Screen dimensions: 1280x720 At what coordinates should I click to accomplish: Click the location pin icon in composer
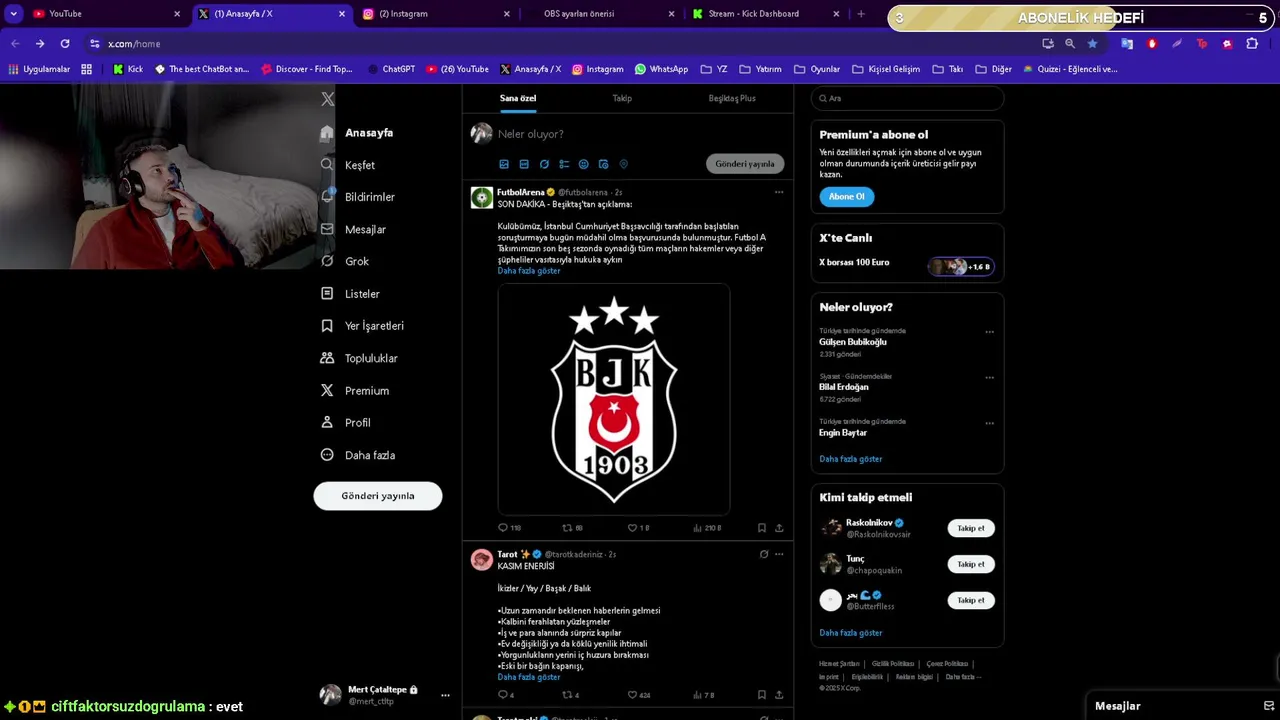[623, 164]
